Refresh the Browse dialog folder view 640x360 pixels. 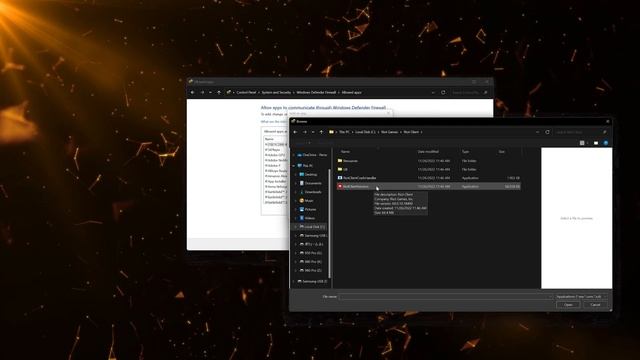547,132
